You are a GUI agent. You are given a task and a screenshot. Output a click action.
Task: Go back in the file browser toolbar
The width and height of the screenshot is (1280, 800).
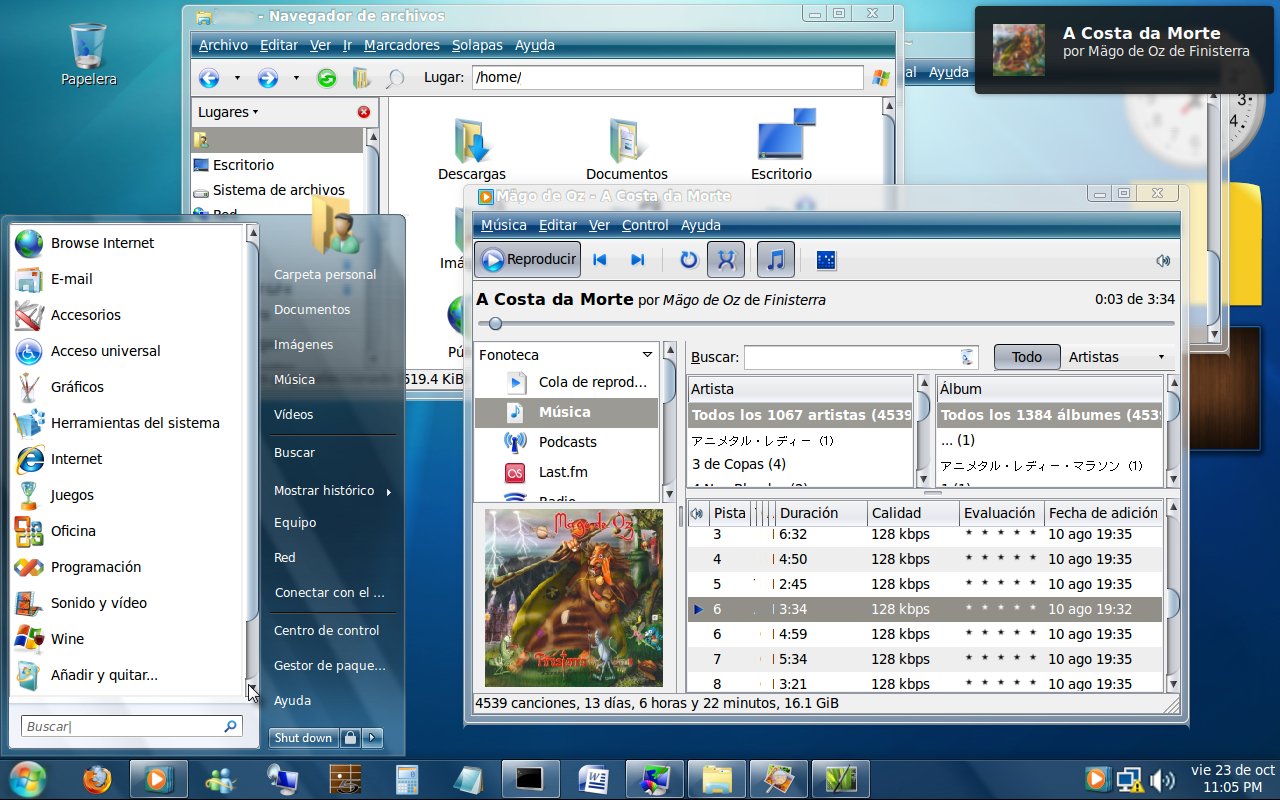209,78
